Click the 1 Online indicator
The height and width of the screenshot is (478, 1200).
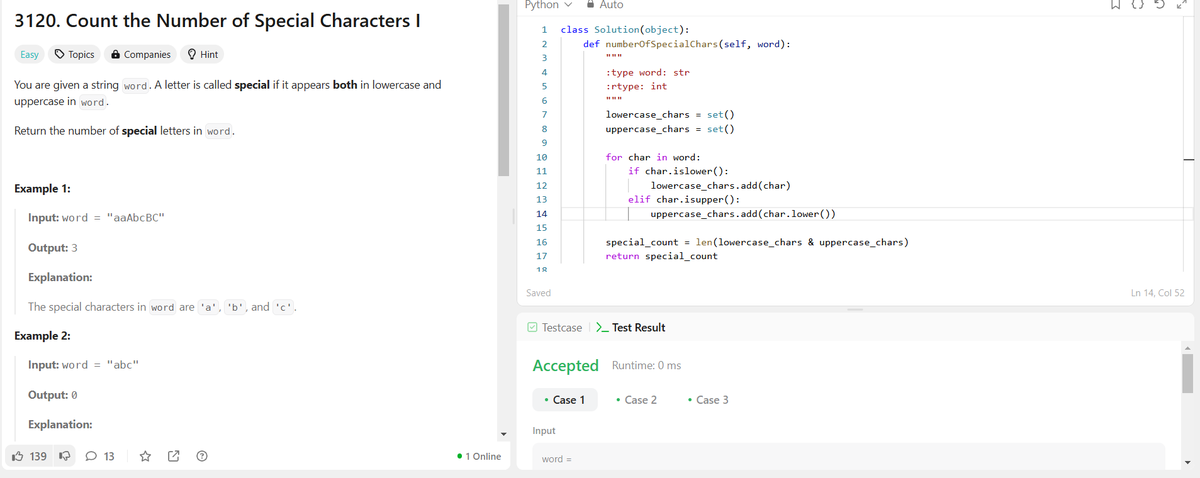coord(478,456)
